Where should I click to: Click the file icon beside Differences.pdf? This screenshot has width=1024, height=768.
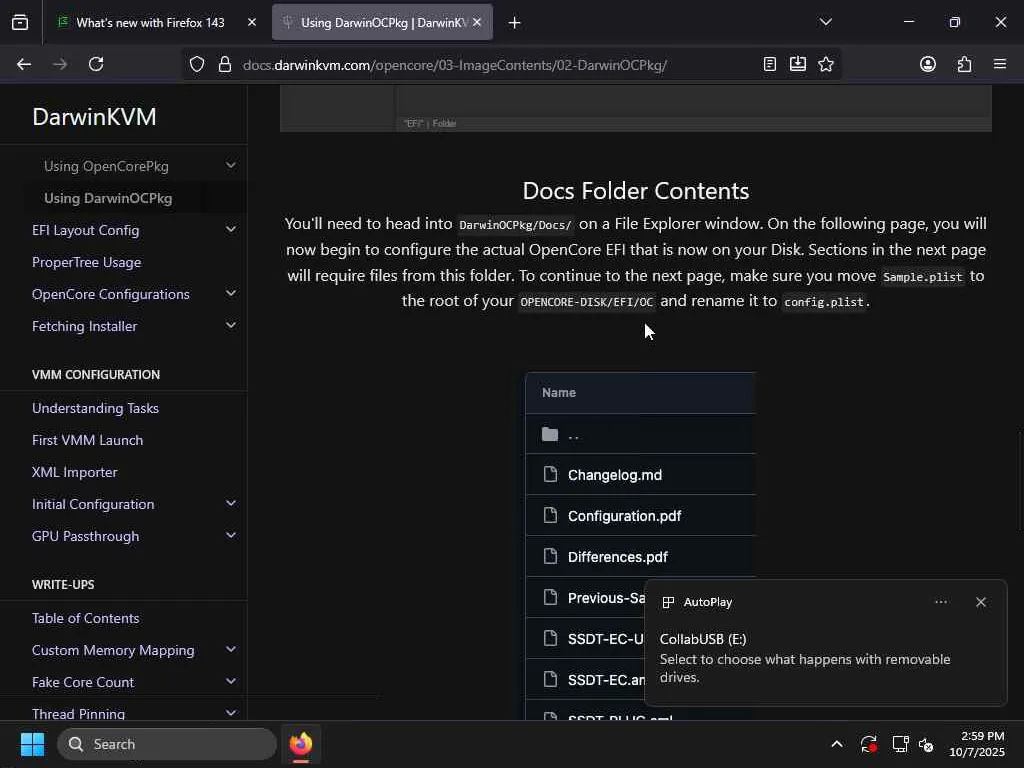(x=551, y=556)
